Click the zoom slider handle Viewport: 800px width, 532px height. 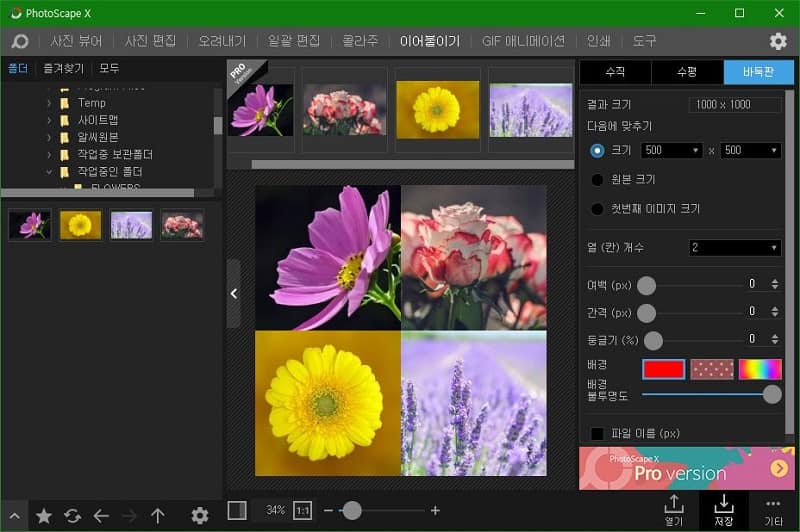click(352, 510)
